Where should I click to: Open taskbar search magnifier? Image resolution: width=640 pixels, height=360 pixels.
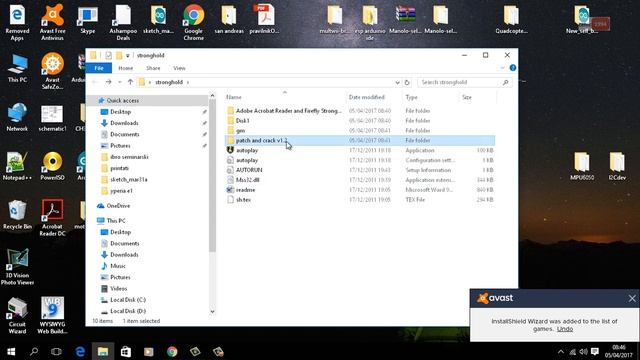(34, 351)
